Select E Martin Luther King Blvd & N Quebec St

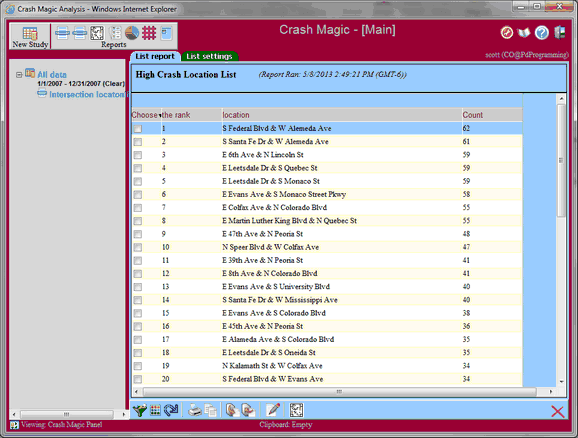click(x=327, y=221)
